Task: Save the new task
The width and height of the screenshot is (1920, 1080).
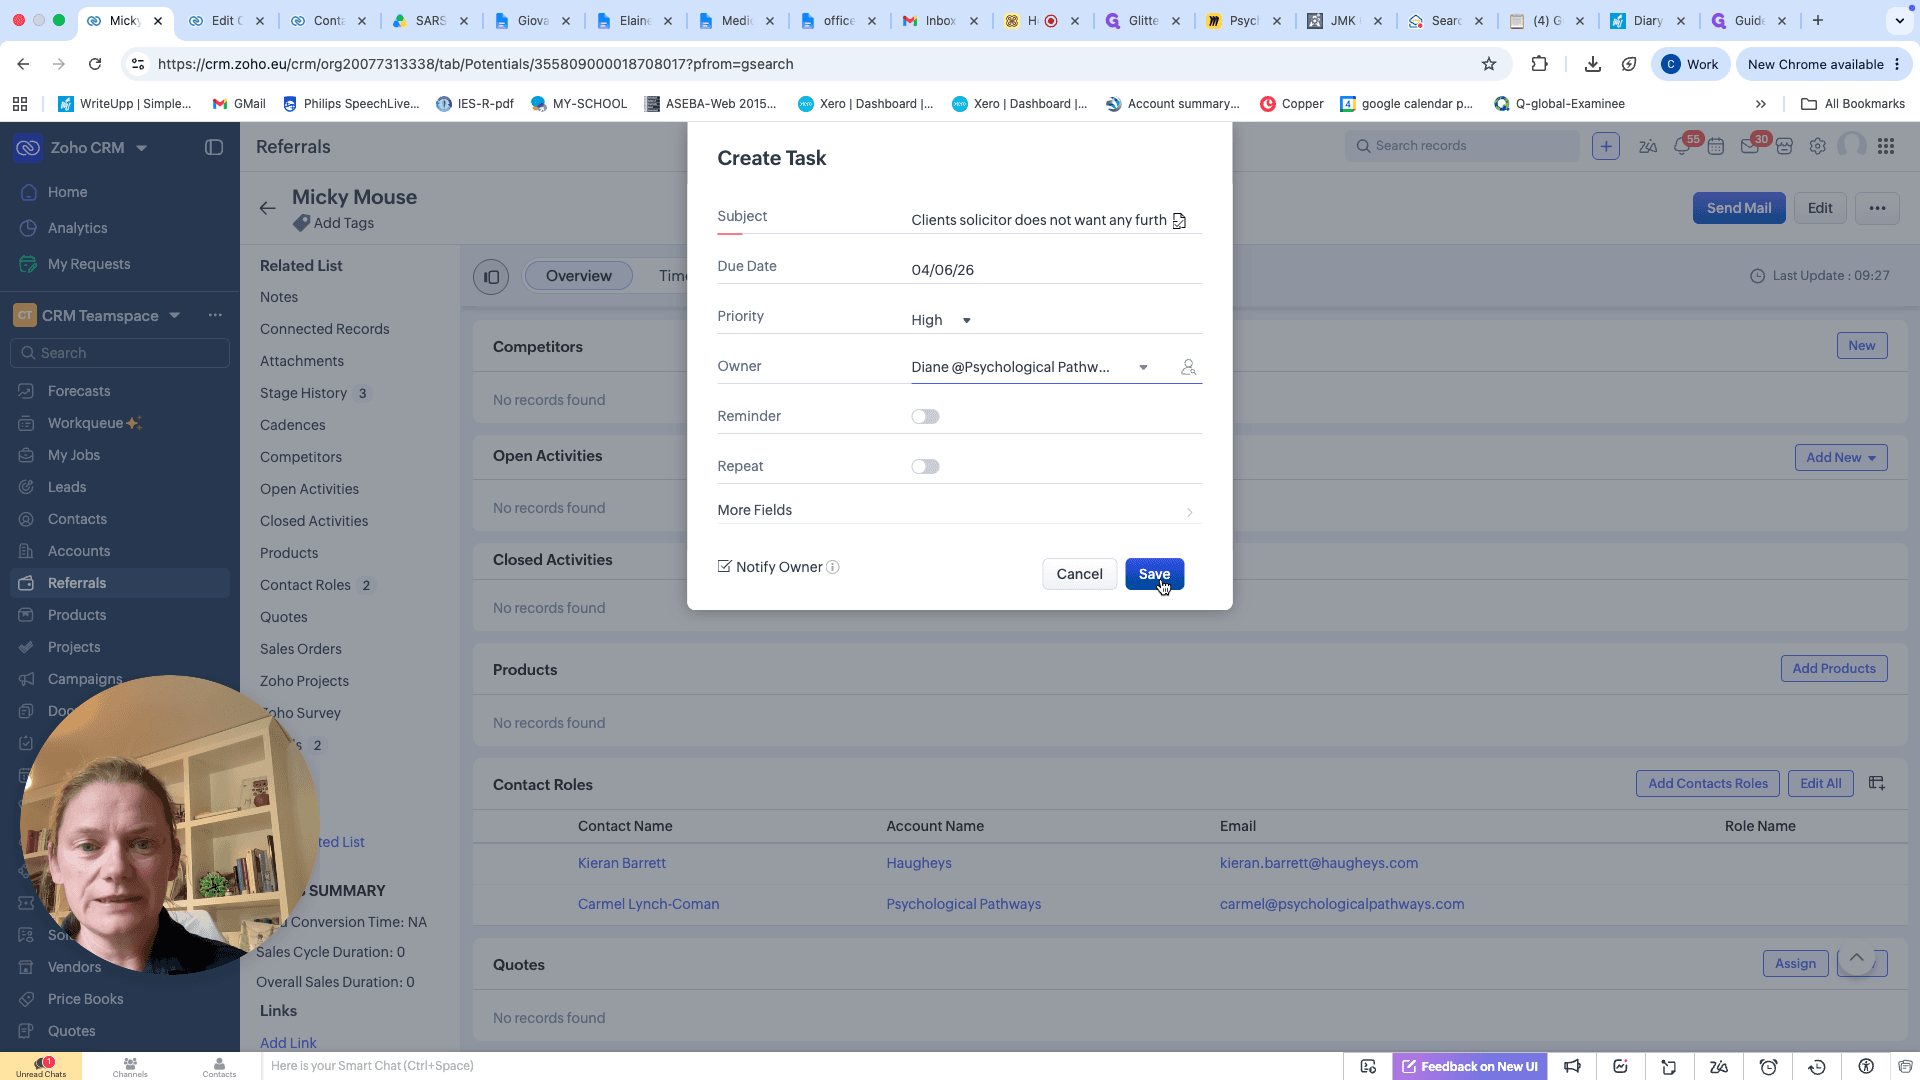Action: 1154,574
